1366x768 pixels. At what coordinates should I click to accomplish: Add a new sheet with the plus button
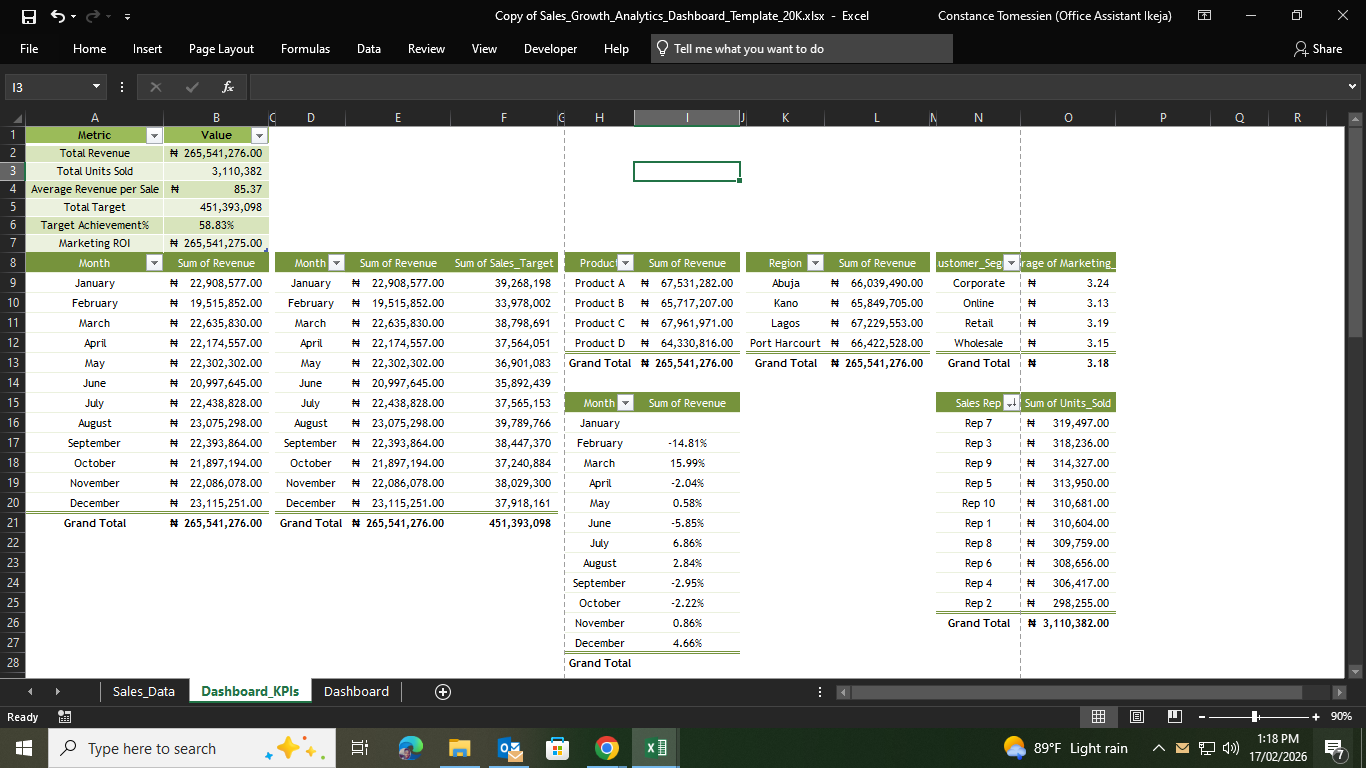(x=442, y=691)
